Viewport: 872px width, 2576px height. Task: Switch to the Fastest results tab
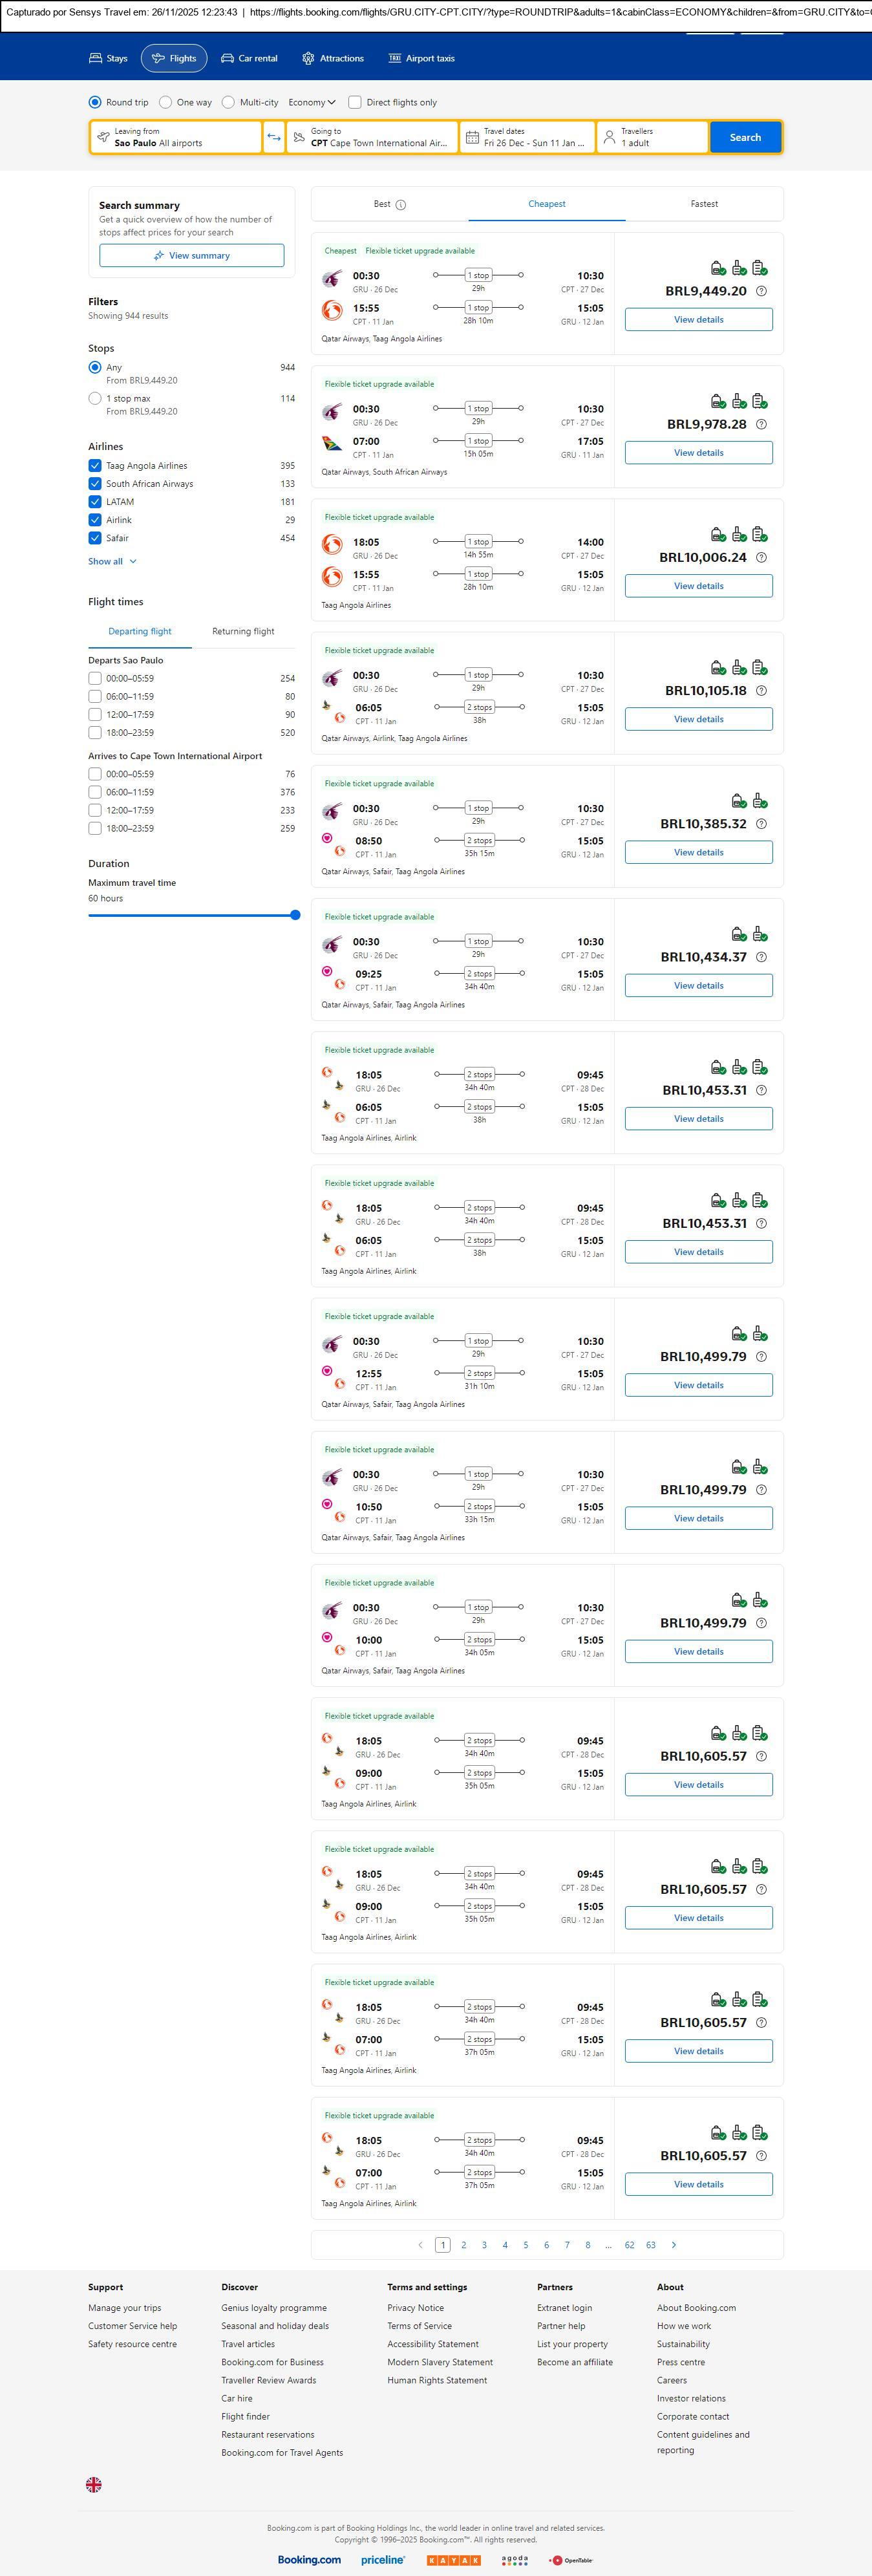tap(704, 204)
